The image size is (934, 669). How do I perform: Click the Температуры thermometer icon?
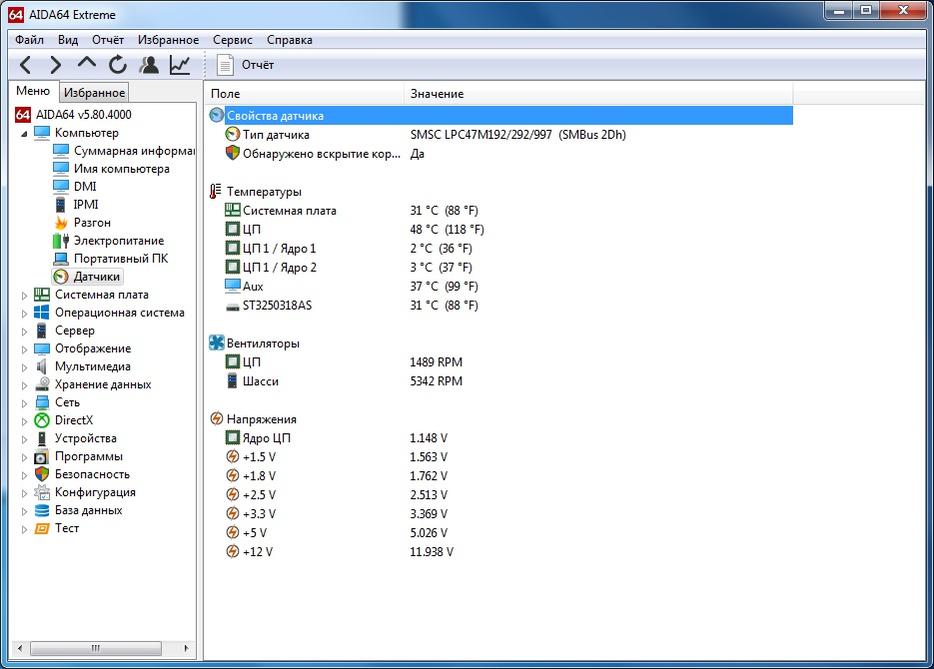click(216, 191)
